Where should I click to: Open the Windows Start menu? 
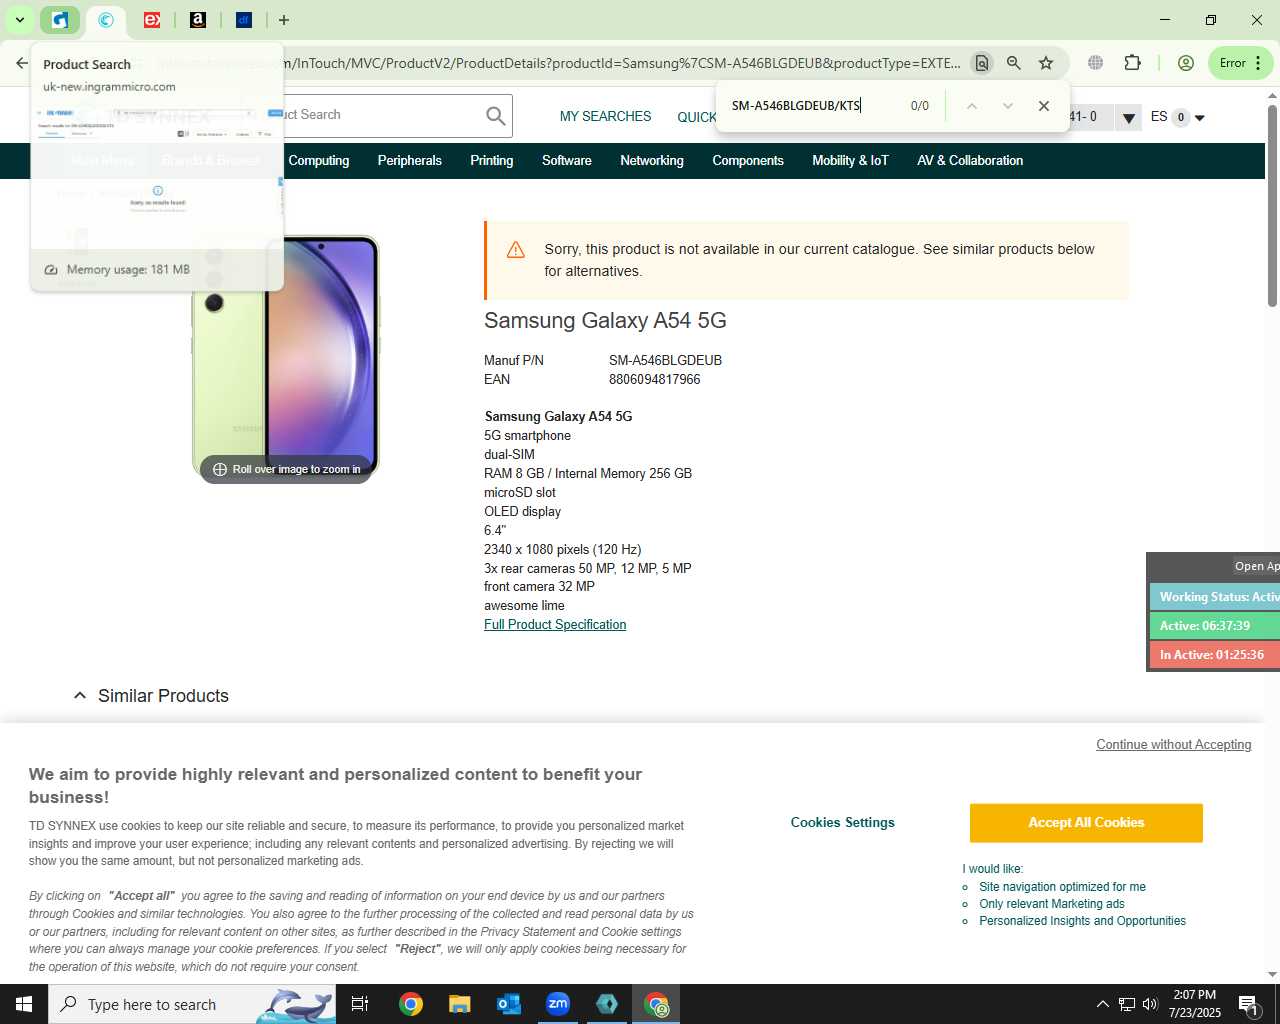(24, 1004)
